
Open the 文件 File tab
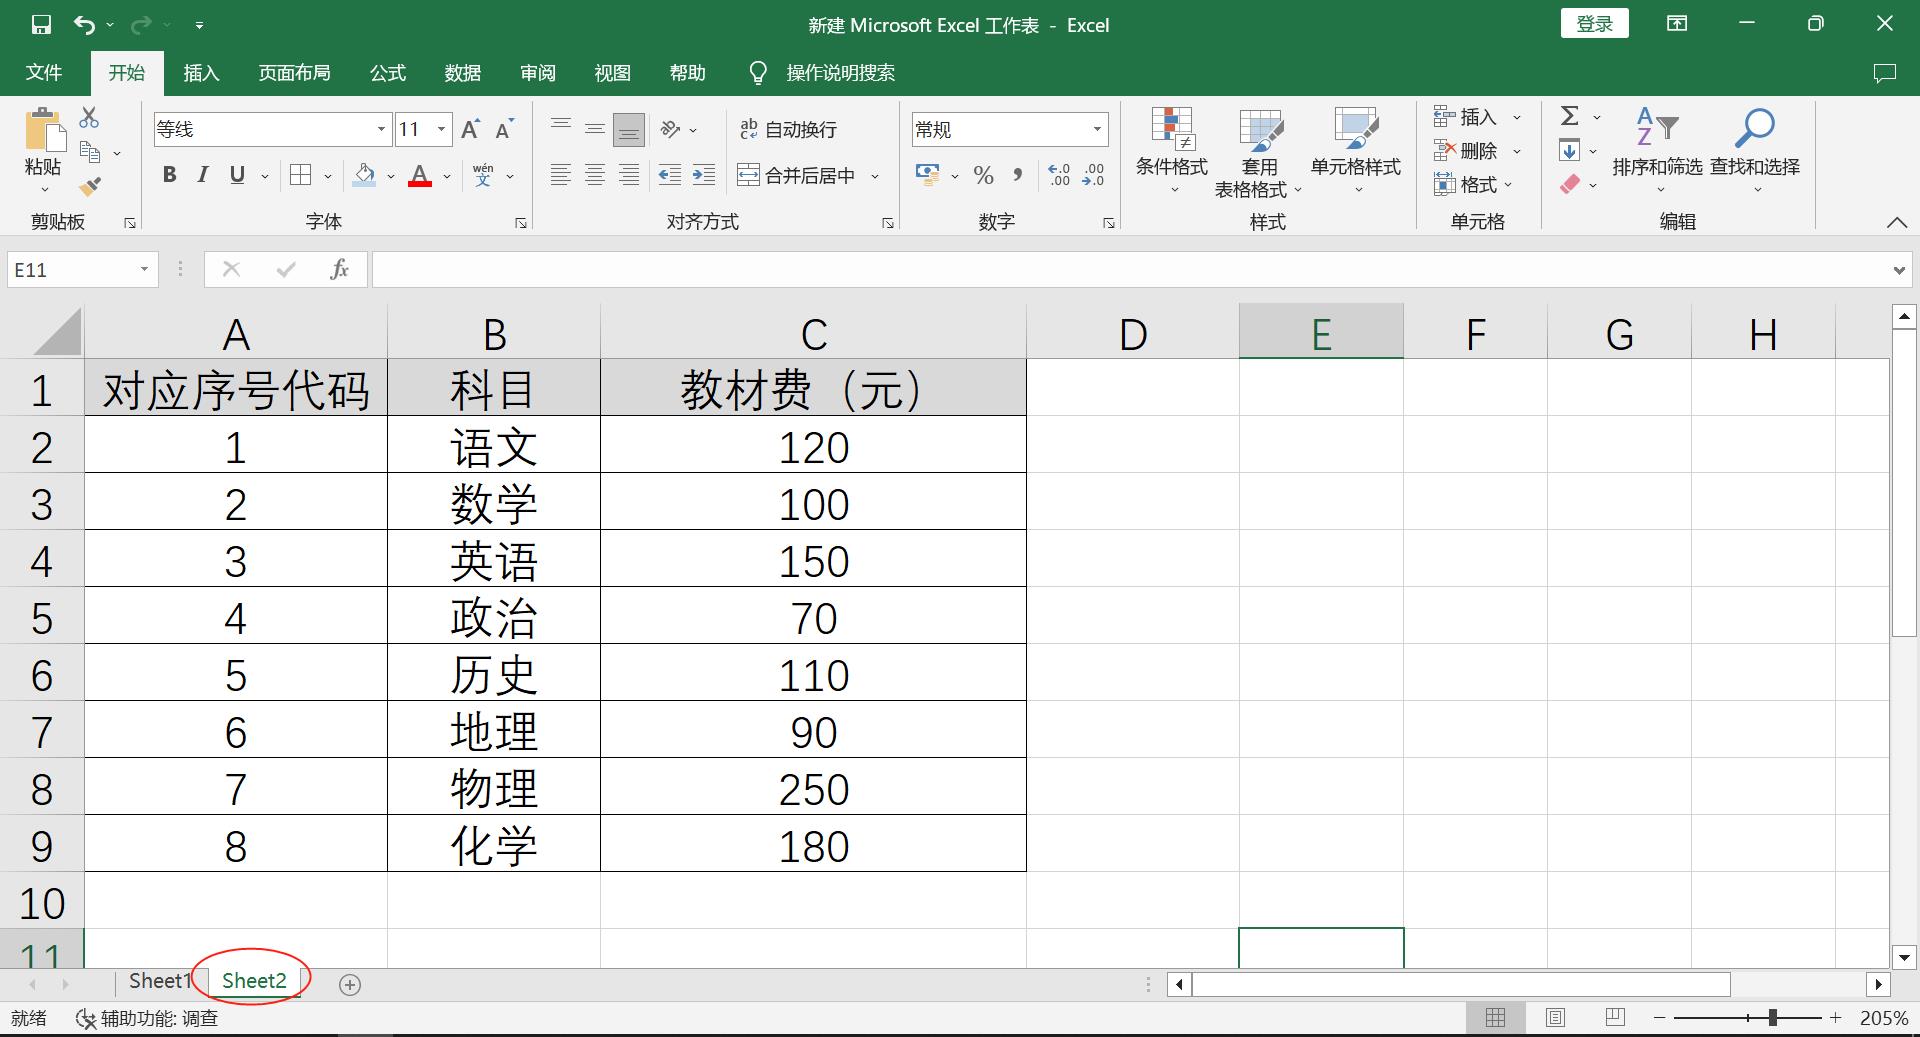click(43, 72)
